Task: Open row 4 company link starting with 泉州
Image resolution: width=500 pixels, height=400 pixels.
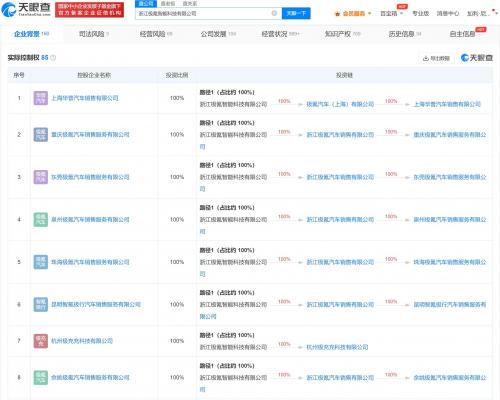Action: (x=90, y=220)
